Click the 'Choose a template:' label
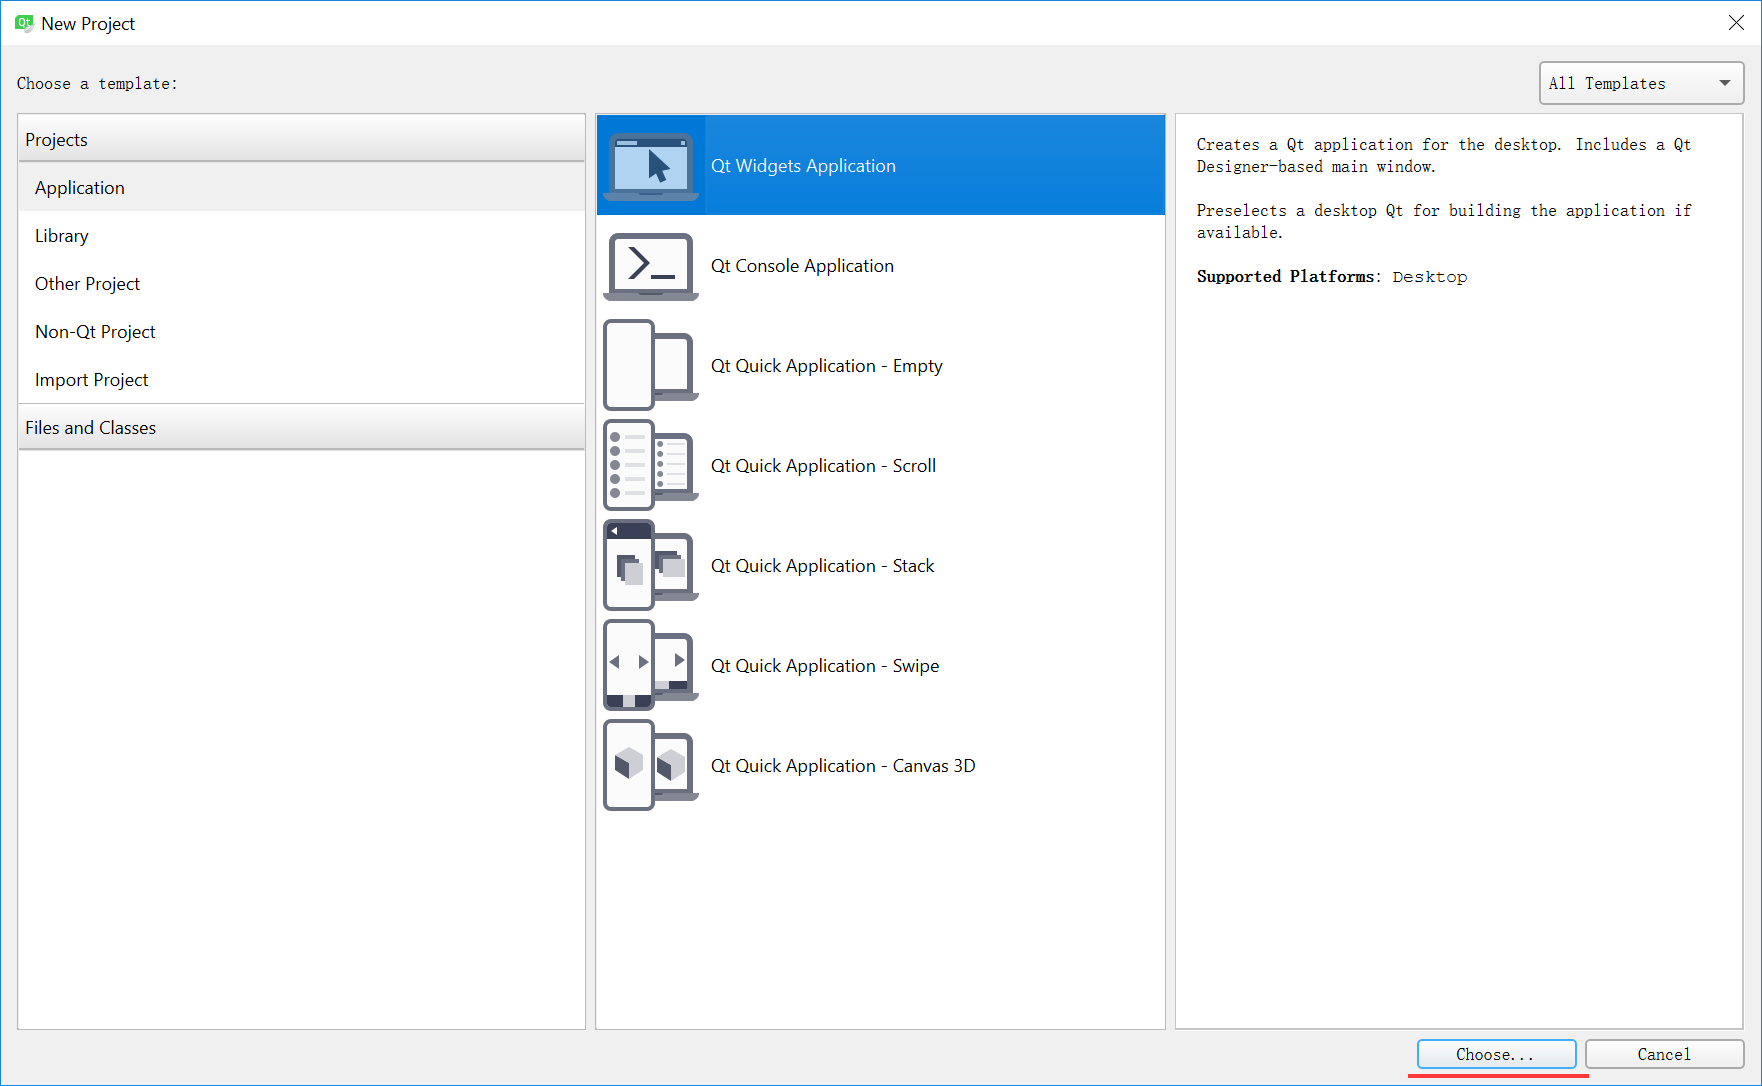Viewport: 1762px width, 1086px height. click(97, 84)
